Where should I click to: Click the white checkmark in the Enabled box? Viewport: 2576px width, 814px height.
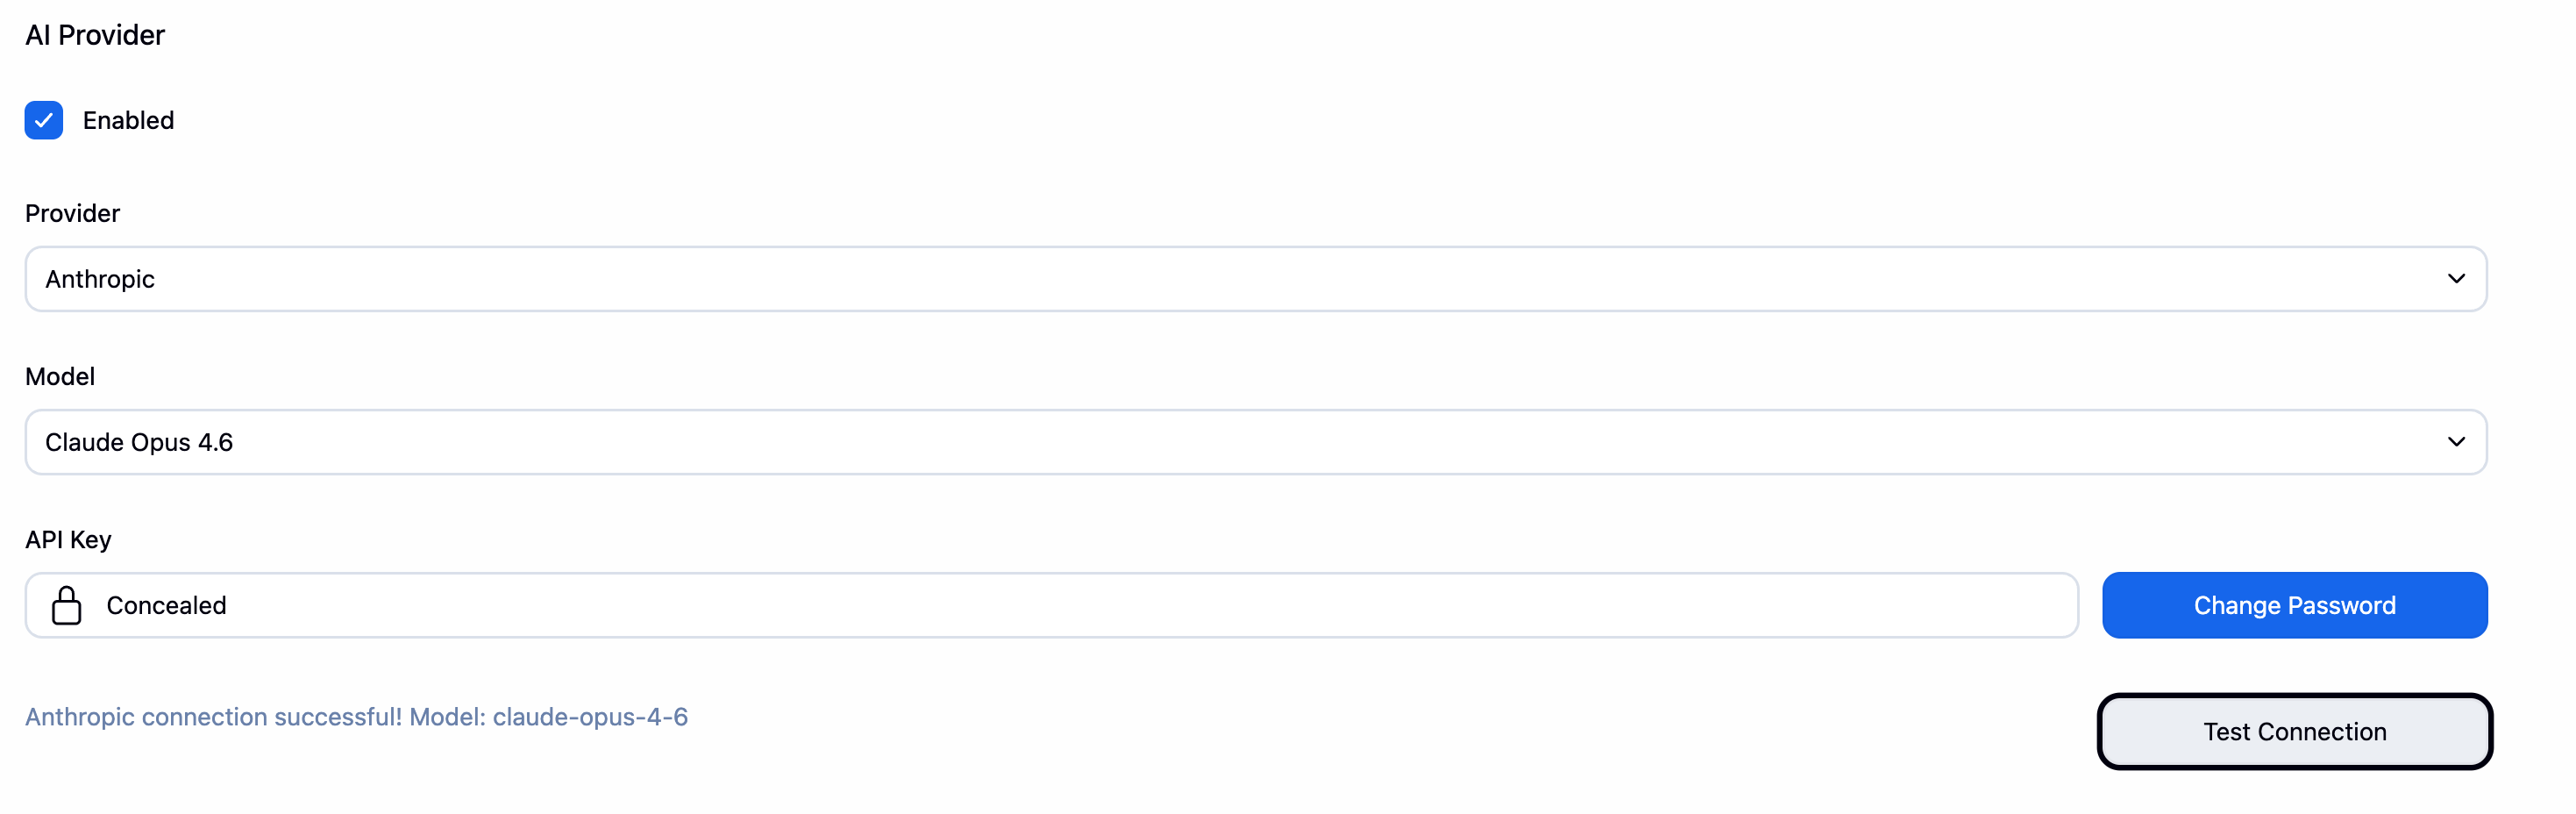44,120
